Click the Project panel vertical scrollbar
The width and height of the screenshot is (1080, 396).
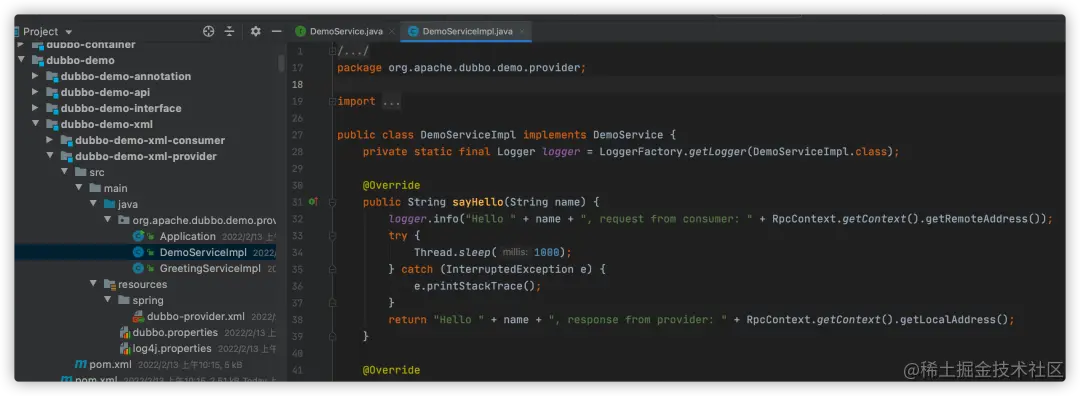(281, 63)
